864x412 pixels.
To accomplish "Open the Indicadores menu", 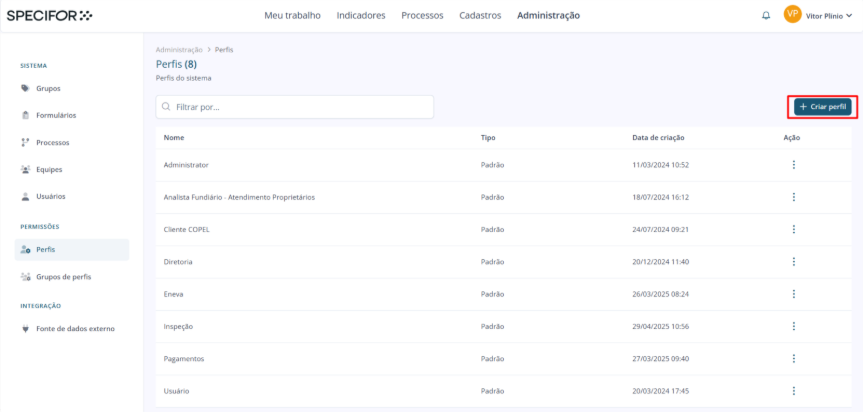I will (361, 15).
